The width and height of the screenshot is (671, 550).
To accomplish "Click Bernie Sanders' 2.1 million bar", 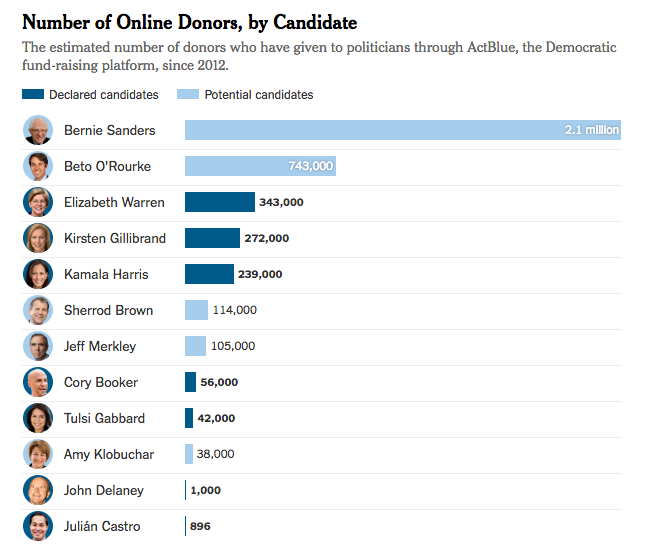I will click(x=402, y=130).
